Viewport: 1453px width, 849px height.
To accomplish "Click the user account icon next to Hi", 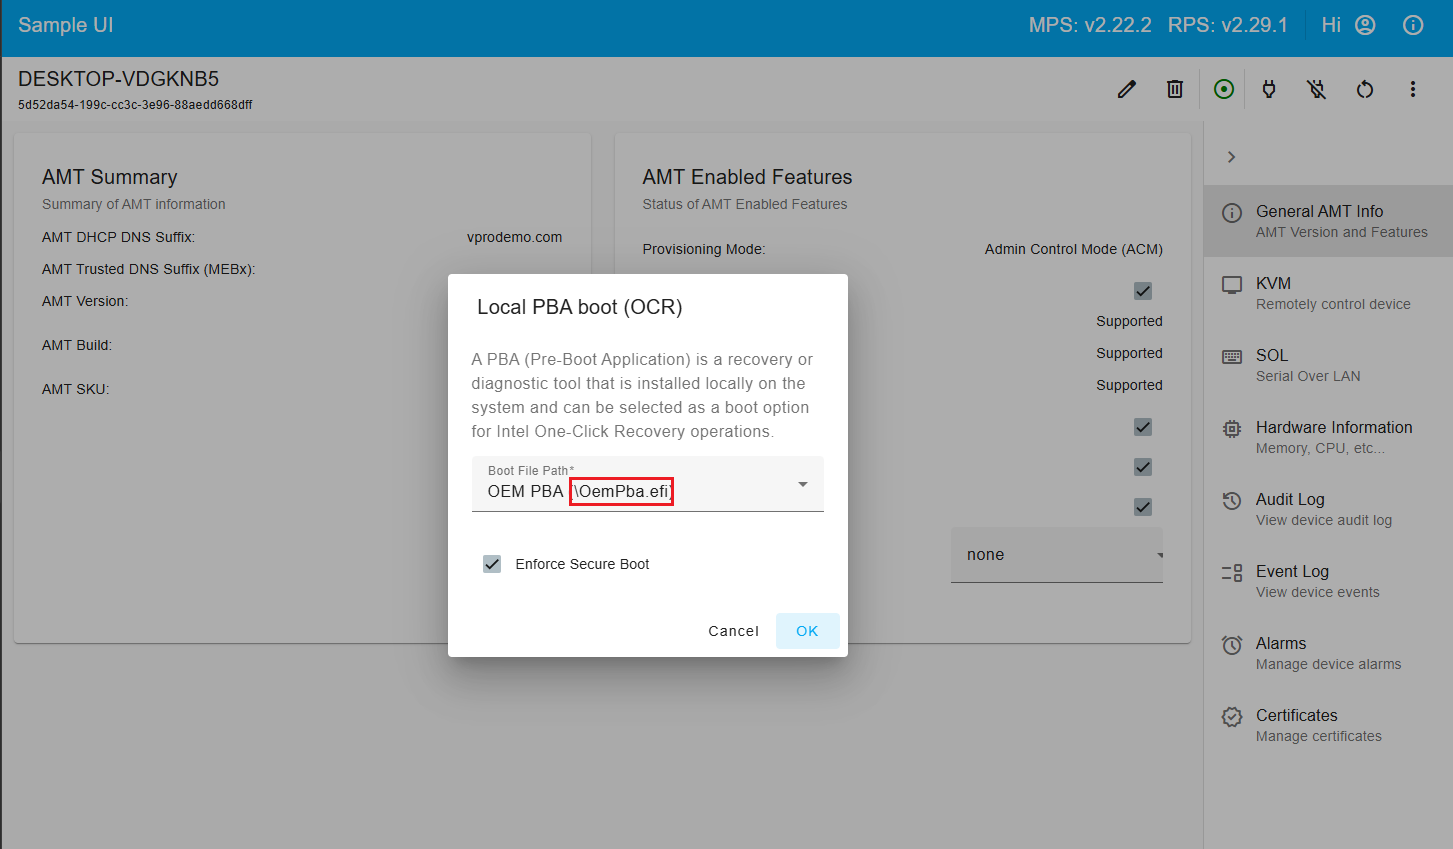I will point(1364,24).
